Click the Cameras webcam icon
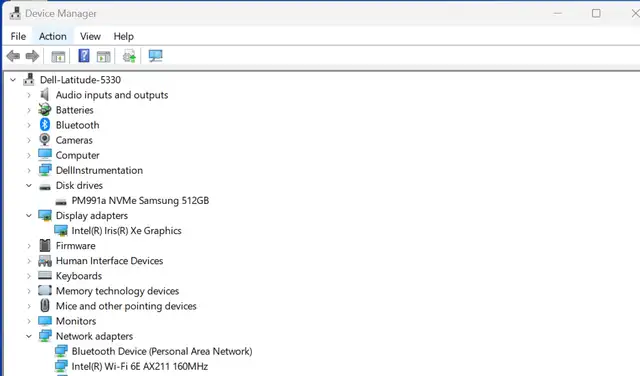The image size is (640, 376). [x=44, y=140]
